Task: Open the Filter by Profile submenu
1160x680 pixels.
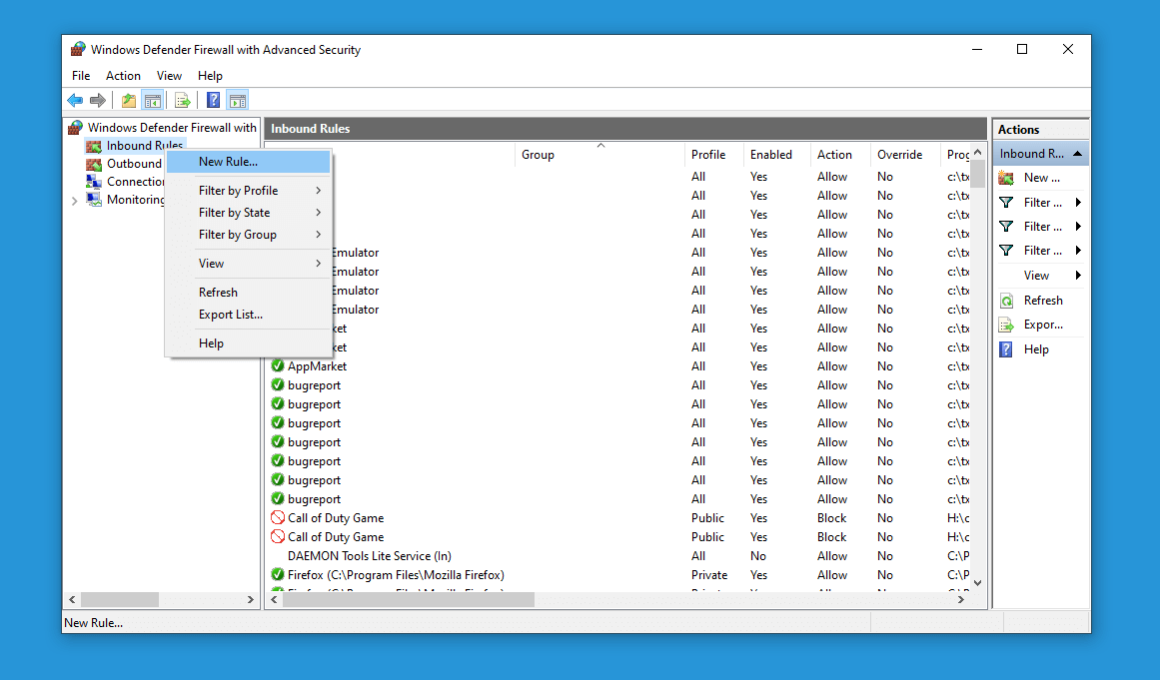Action: click(249, 190)
